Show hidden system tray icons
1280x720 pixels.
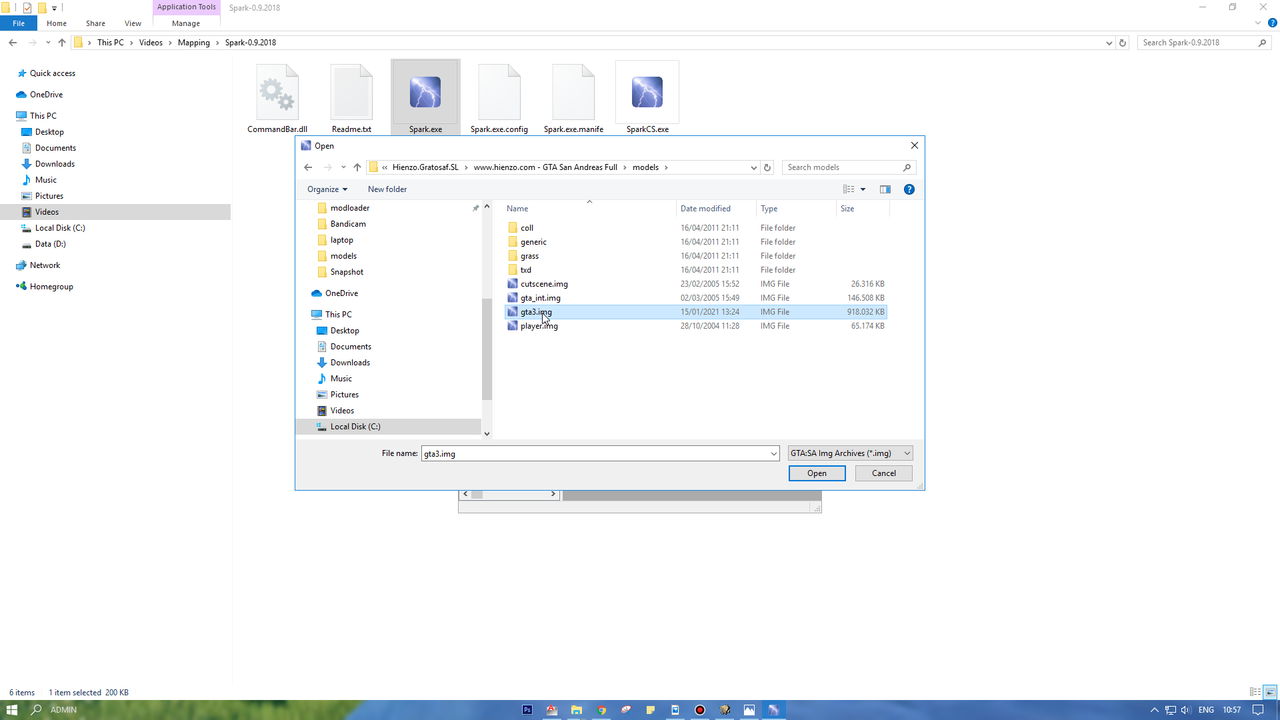[1155, 710]
